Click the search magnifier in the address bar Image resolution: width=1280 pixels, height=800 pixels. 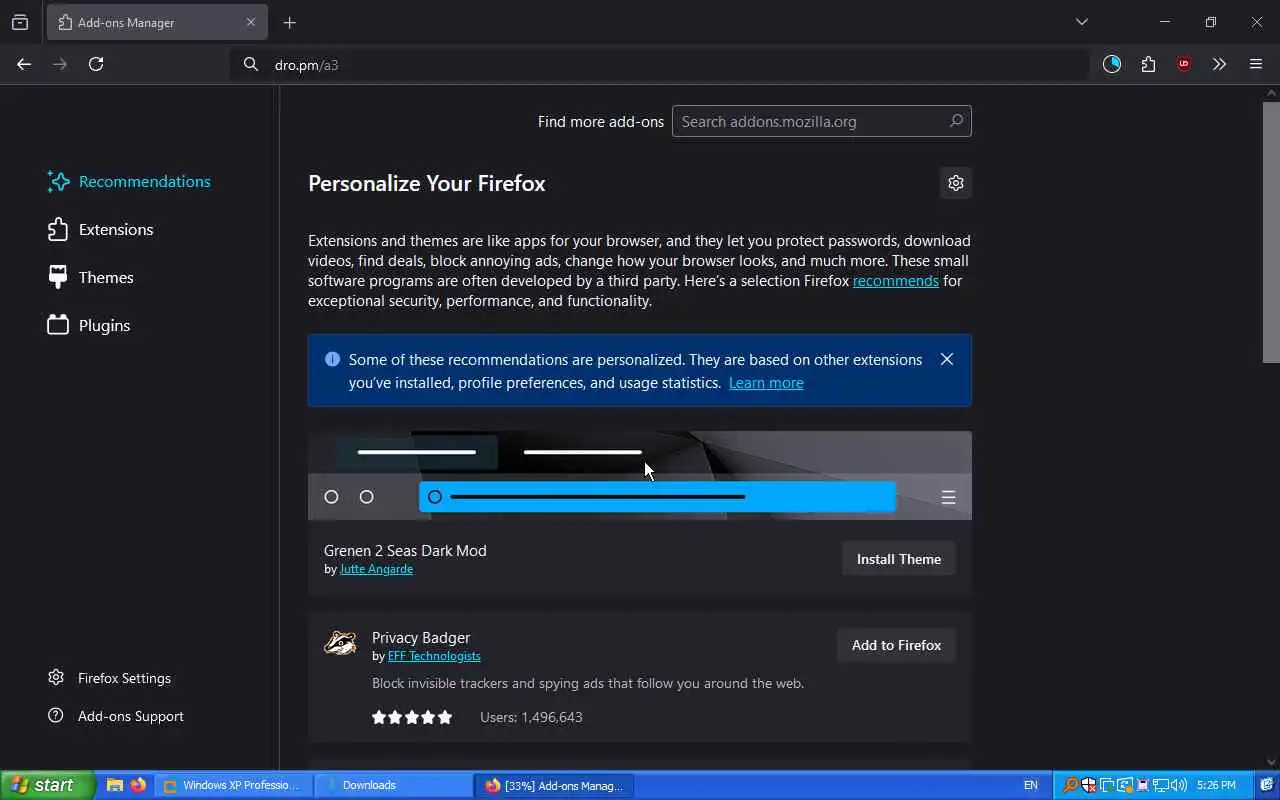[x=251, y=64]
